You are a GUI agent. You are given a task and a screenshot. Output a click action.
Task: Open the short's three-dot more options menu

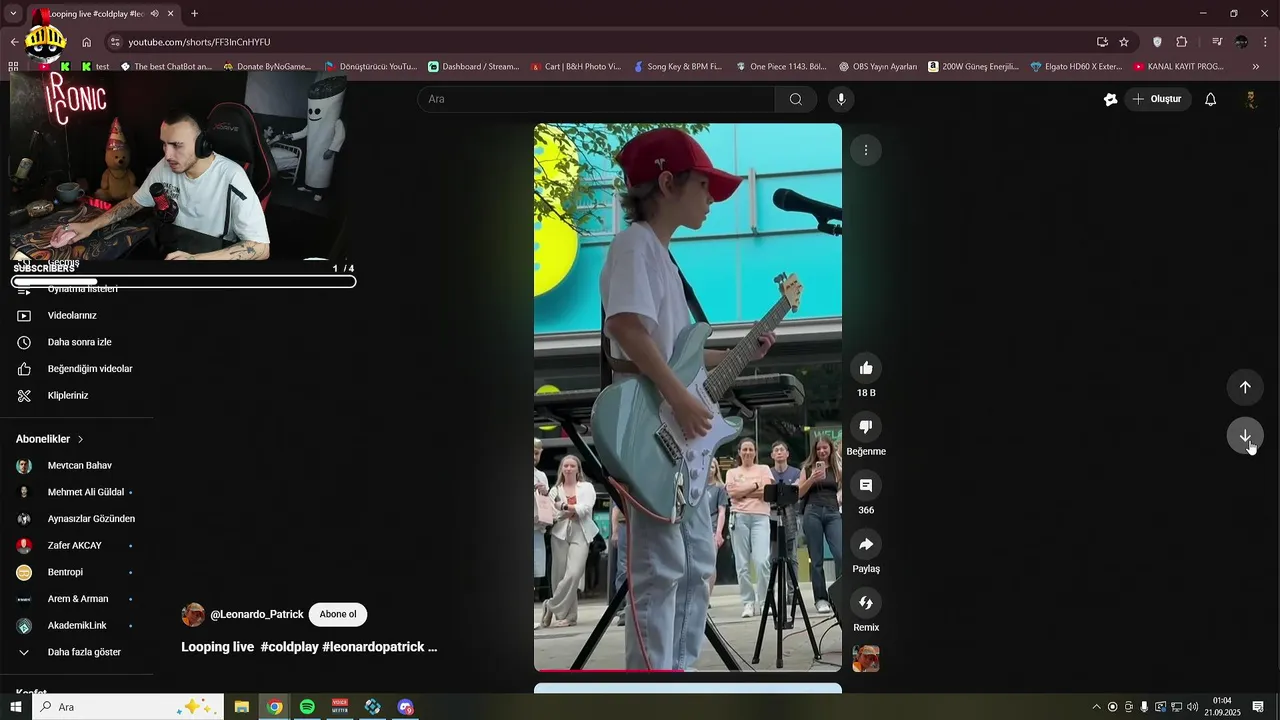click(x=866, y=150)
